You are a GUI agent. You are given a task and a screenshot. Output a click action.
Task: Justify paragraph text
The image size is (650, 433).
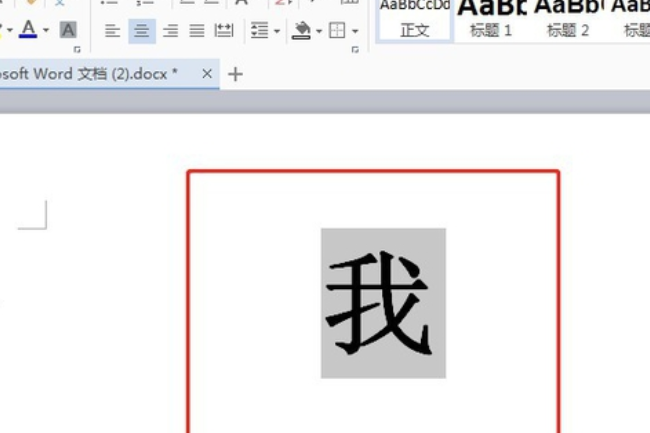coord(197,31)
